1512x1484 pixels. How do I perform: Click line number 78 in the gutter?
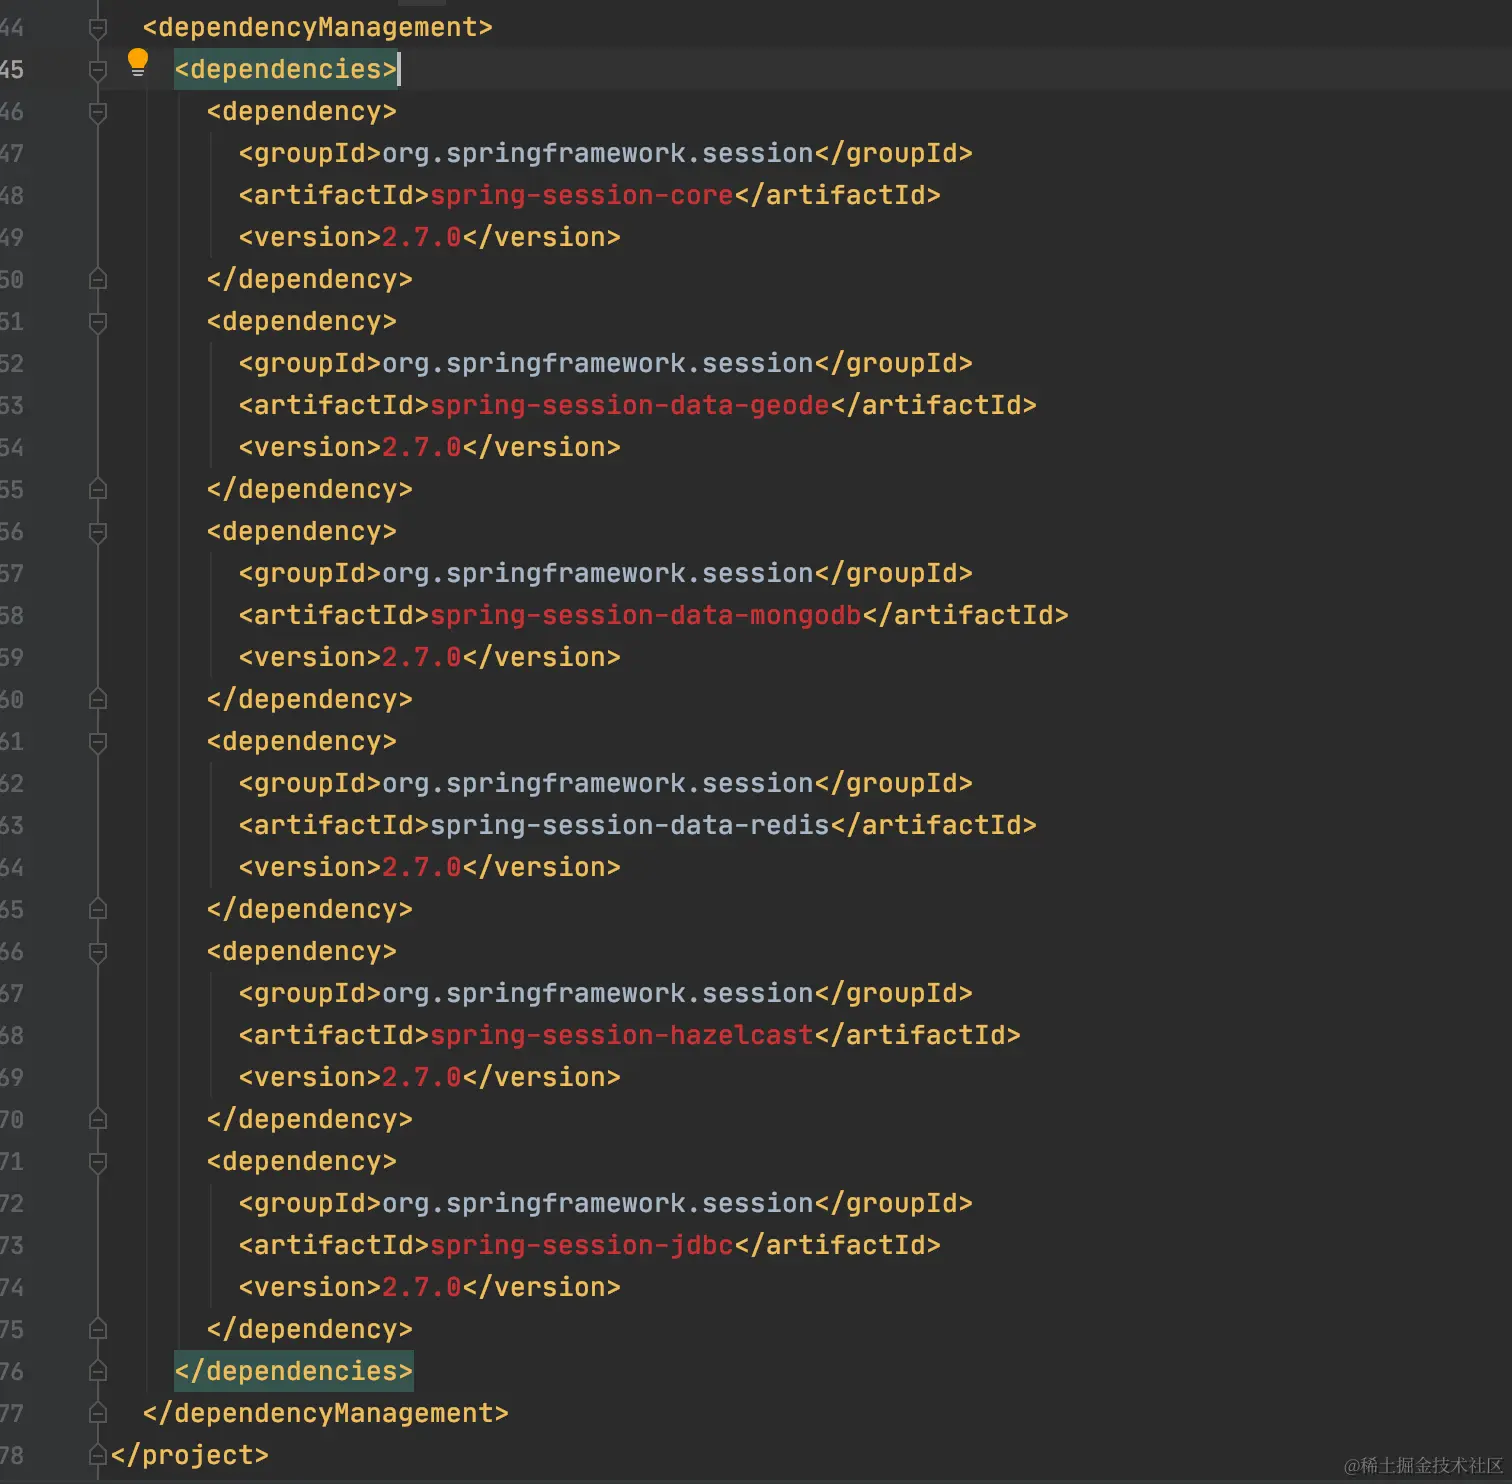click(11, 1455)
